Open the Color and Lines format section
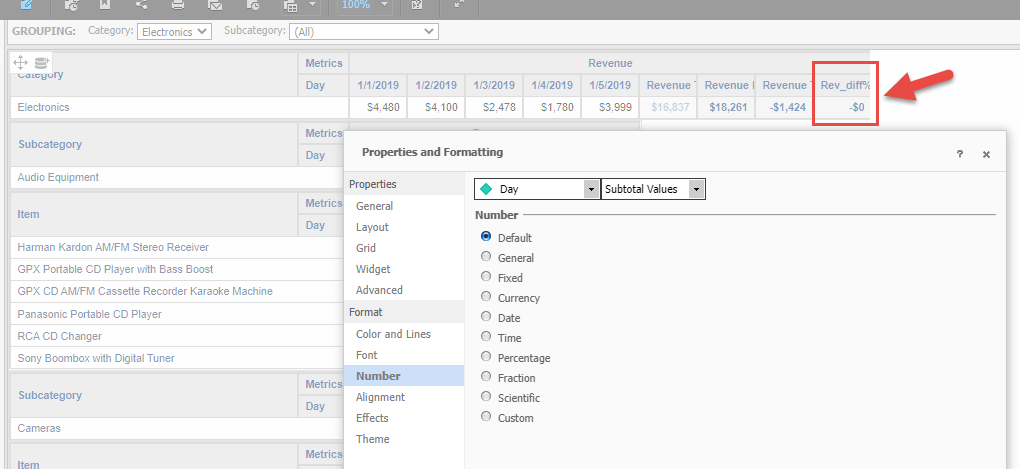 (393, 334)
